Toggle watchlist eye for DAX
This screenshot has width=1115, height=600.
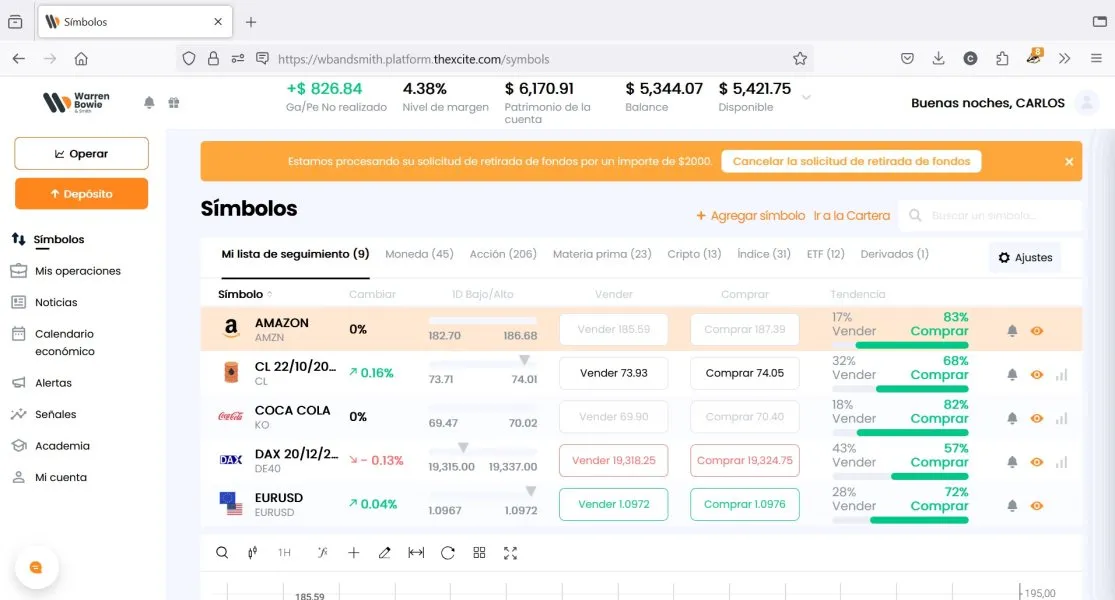tap(1037, 462)
